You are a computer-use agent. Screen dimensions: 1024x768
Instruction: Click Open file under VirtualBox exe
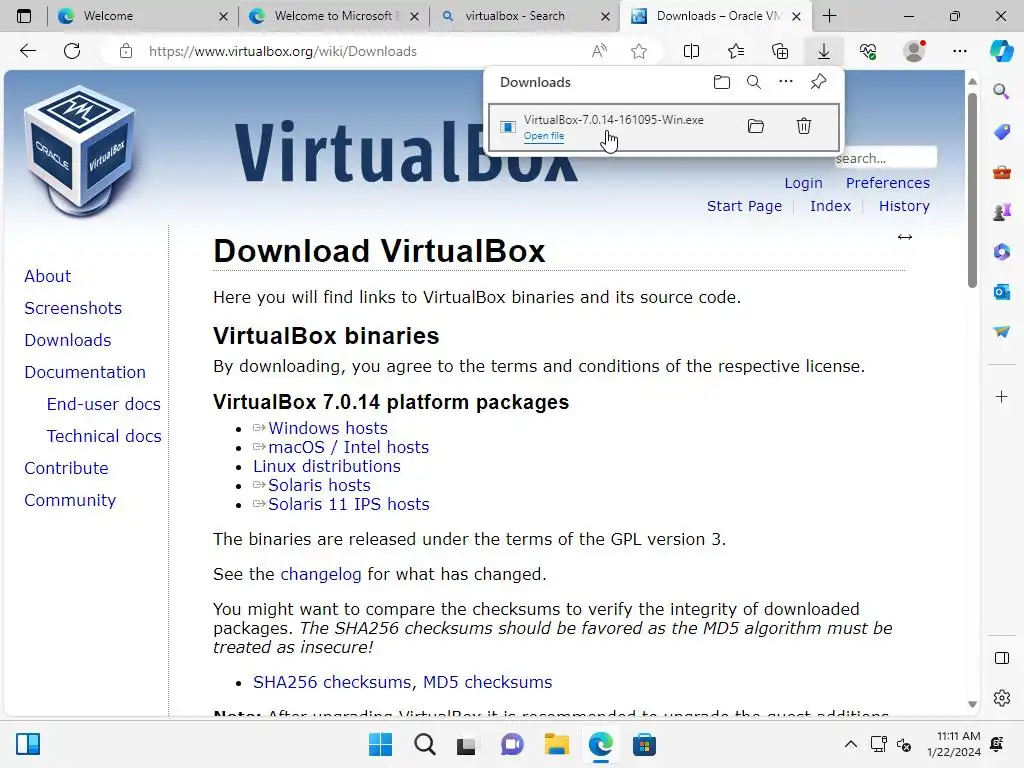pyautogui.click(x=544, y=136)
